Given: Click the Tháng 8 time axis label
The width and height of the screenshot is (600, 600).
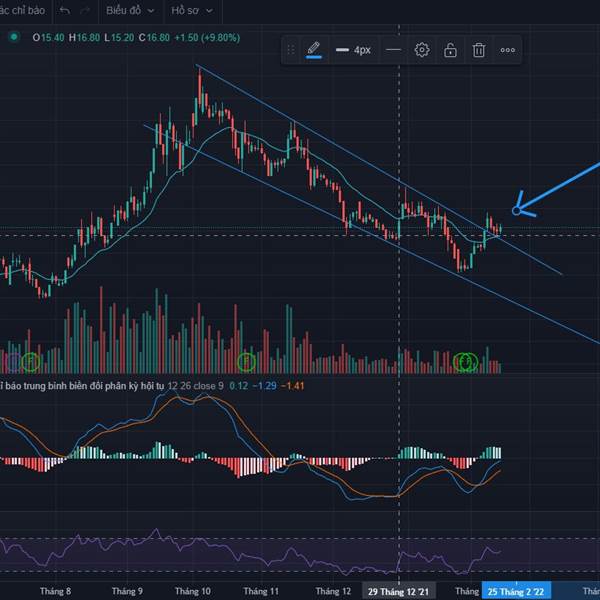Looking at the screenshot, I should (x=55, y=591).
